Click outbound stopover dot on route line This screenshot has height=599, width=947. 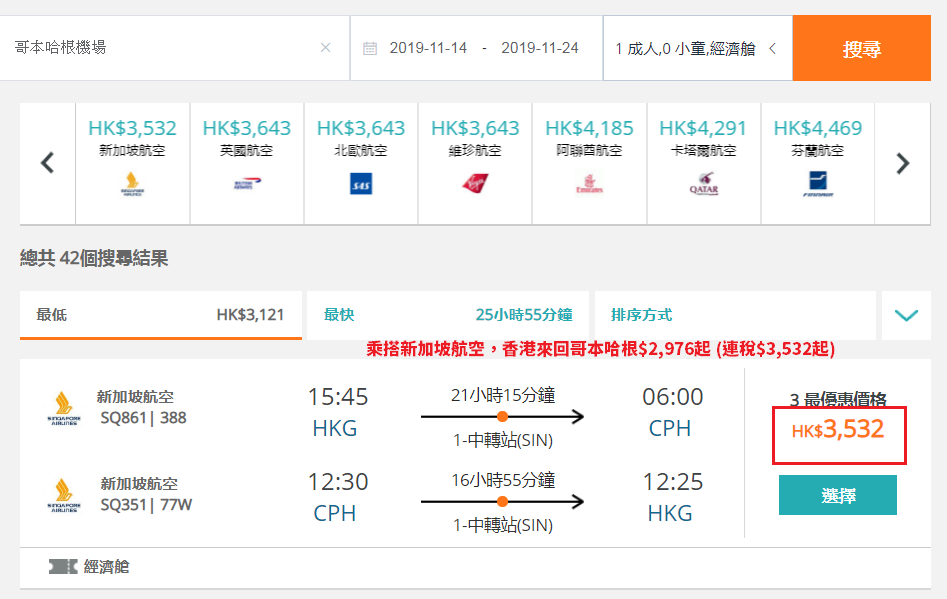pos(502,416)
